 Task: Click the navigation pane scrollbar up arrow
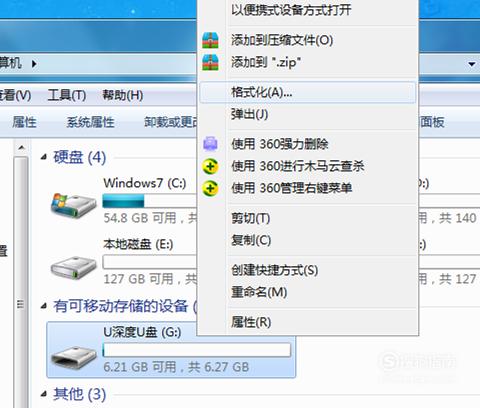pos(21,147)
